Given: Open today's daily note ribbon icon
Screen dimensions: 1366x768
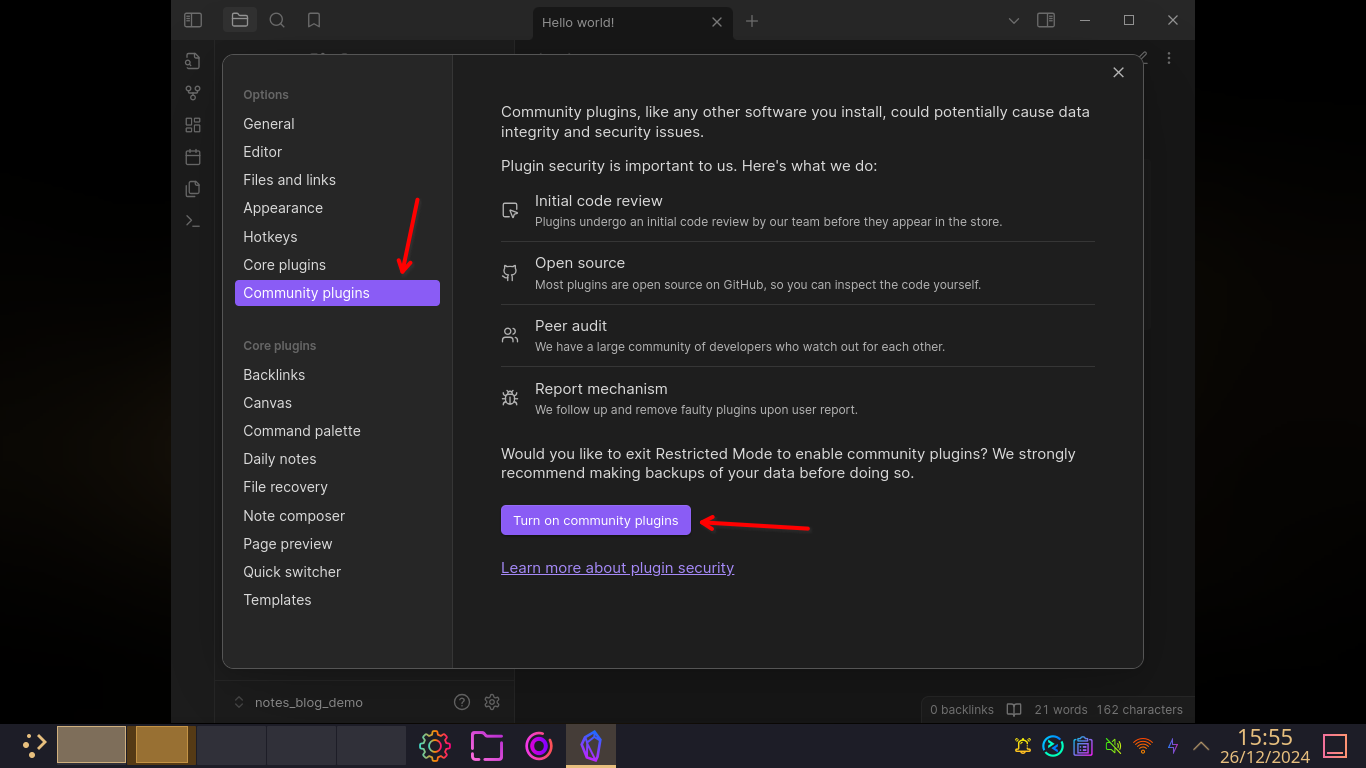Looking at the screenshot, I should (193, 157).
